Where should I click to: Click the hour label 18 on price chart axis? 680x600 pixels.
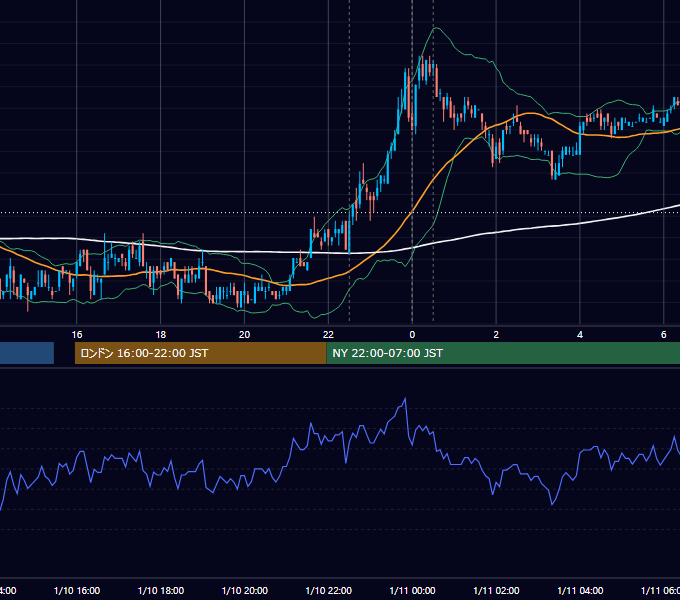click(x=160, y=335)
